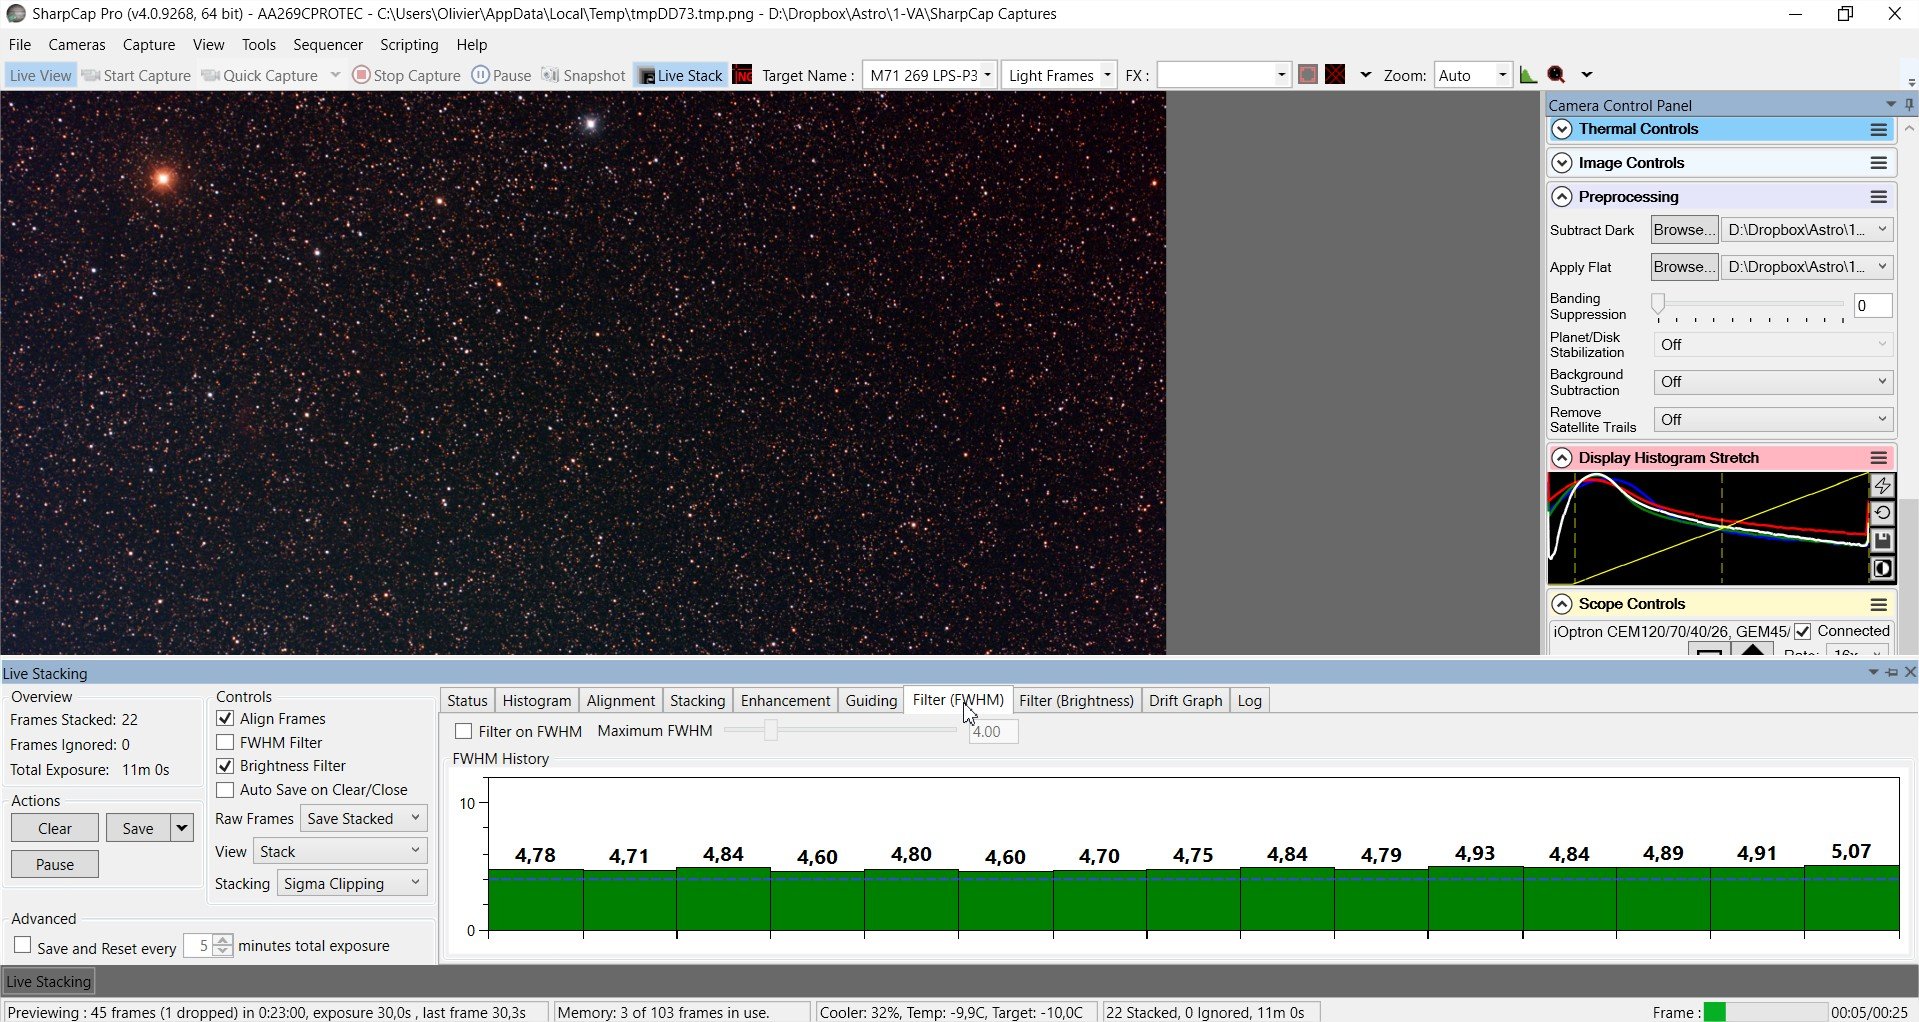Take a Snapshot from the toolbar
The height and width of the screenshot is (1022, 1919).
coord(583,75)
